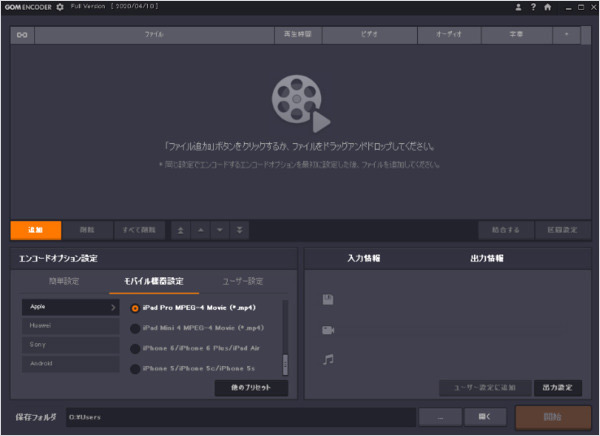Open the user account icon
The width and height of the screenshot is (600, 436).
click(518, 7)
